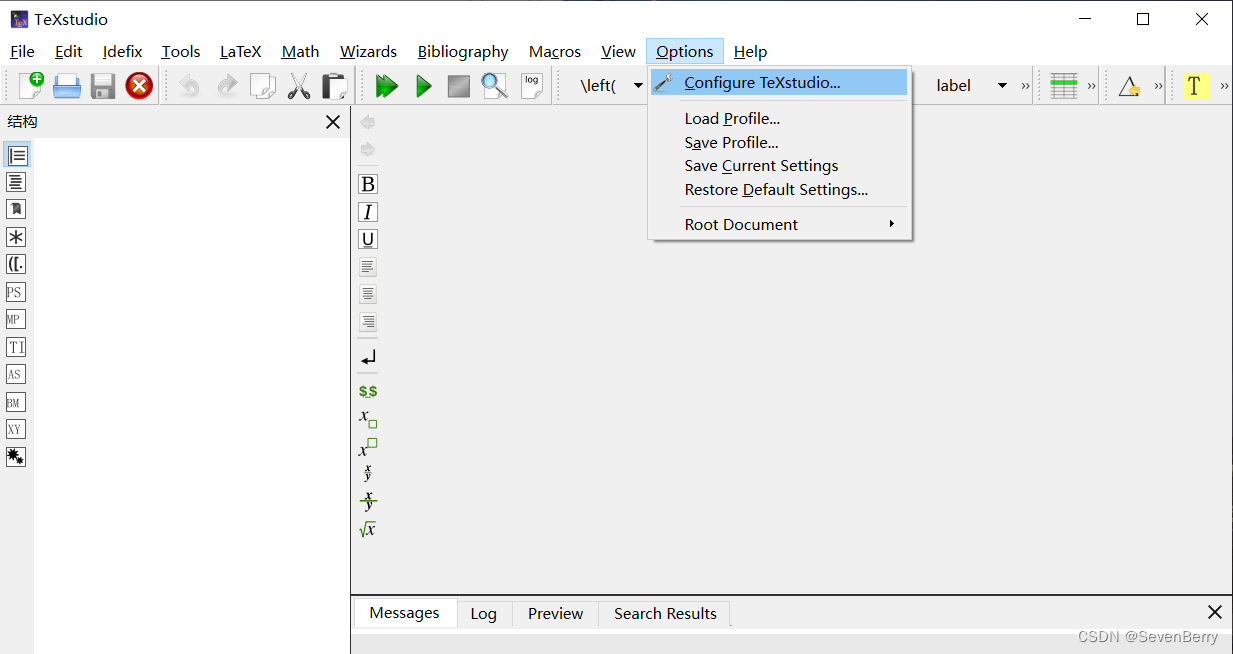Open the File menu
The image size is (1233, 654).
[22, 52]
